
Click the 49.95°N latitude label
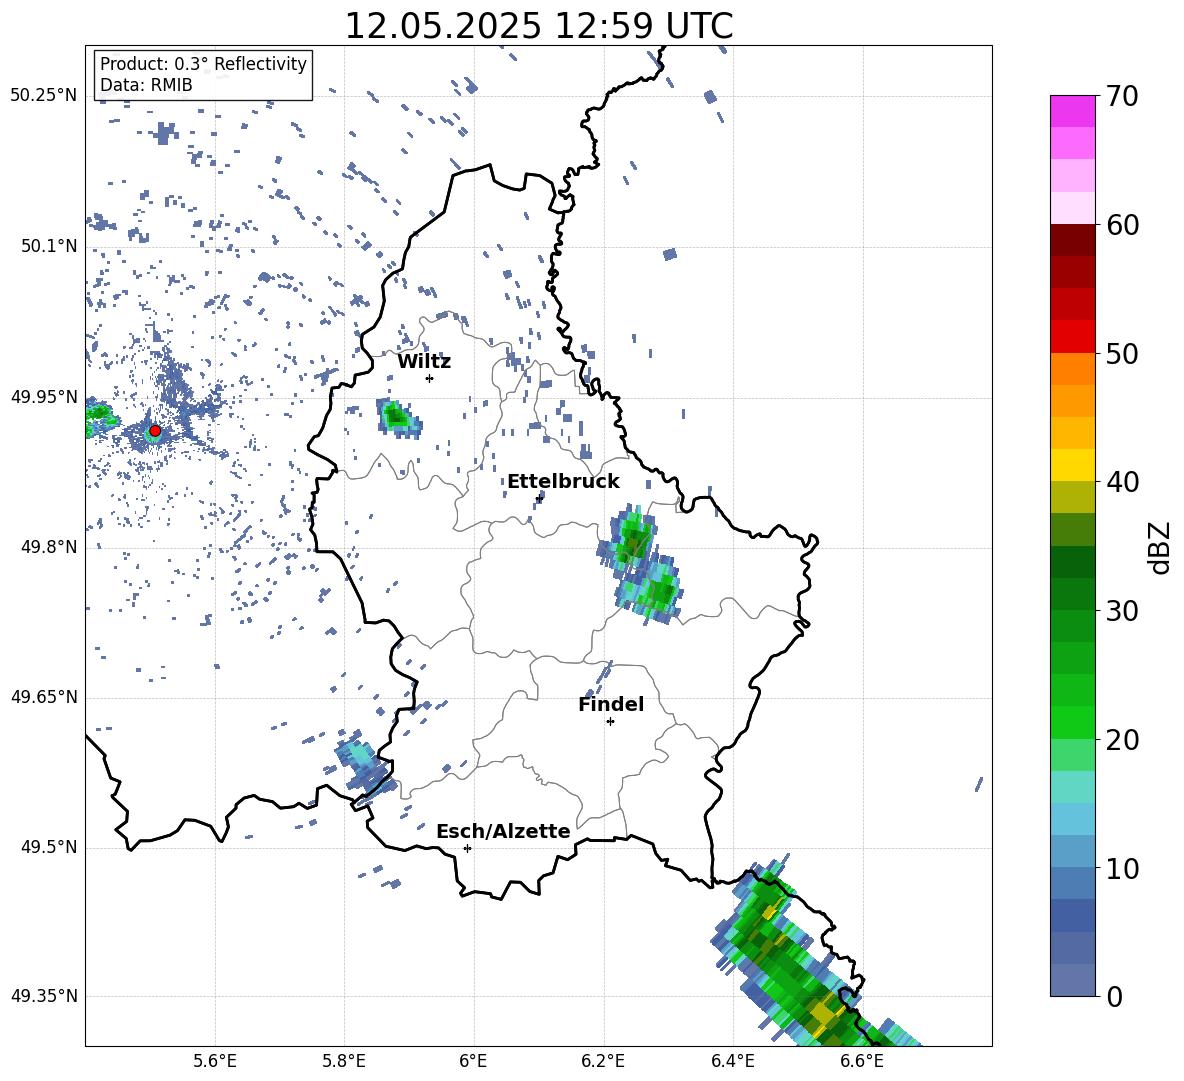tap(44, 397)
